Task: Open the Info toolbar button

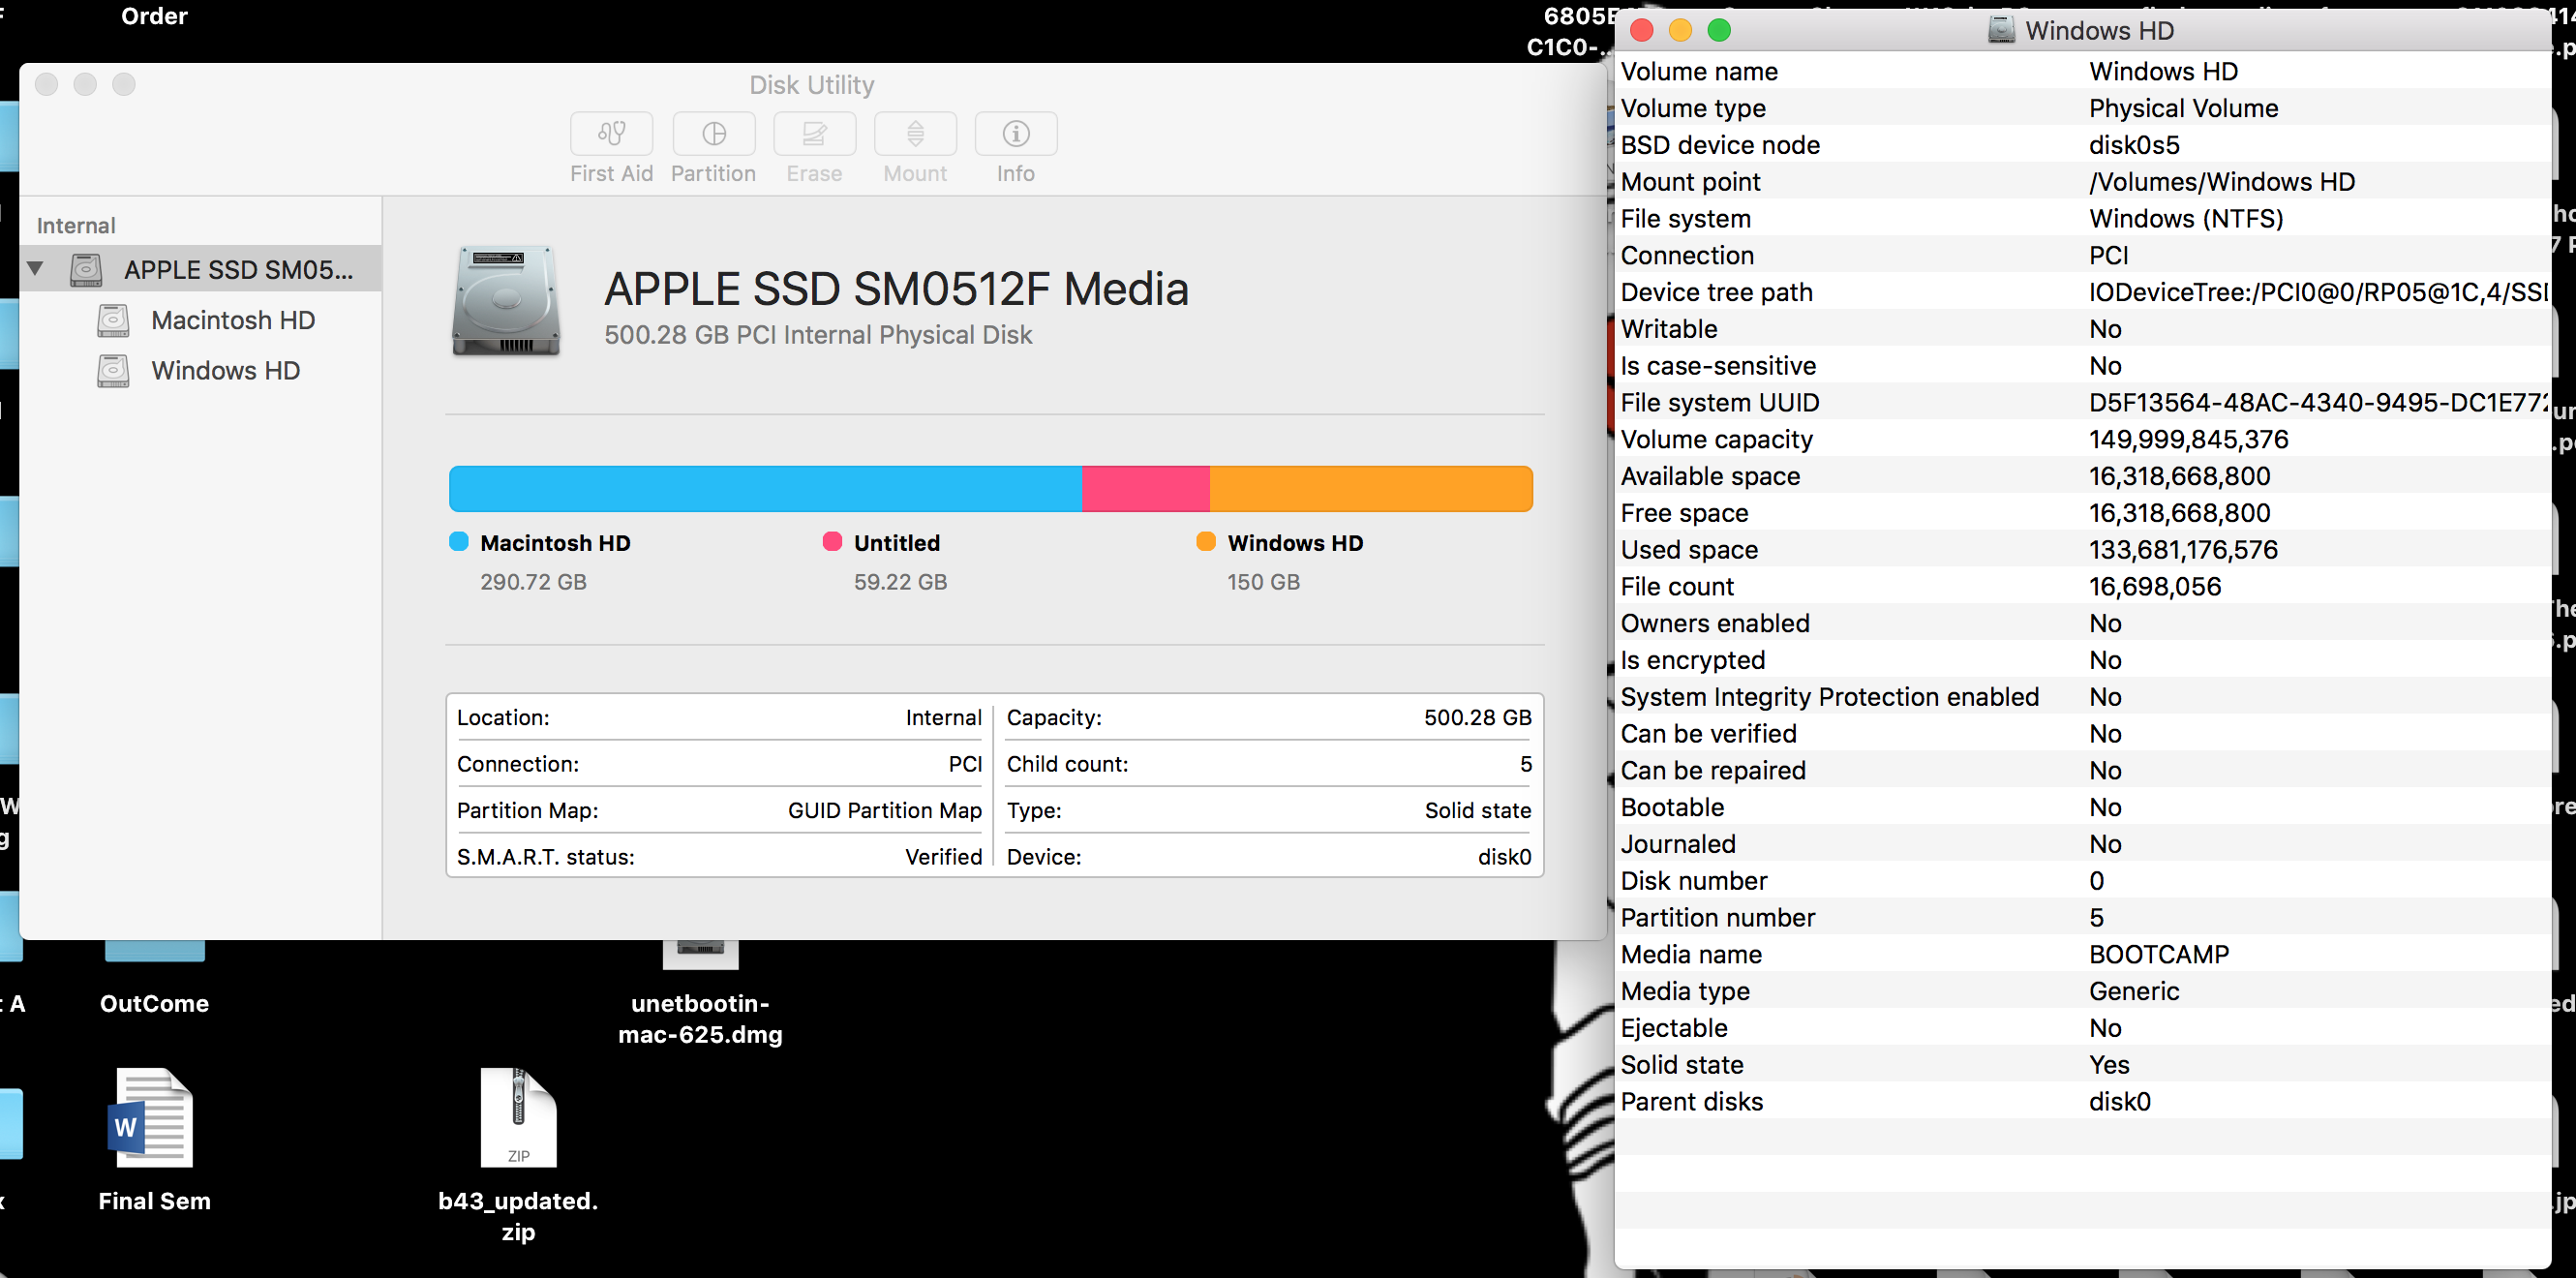Action: click(1015, 134)
